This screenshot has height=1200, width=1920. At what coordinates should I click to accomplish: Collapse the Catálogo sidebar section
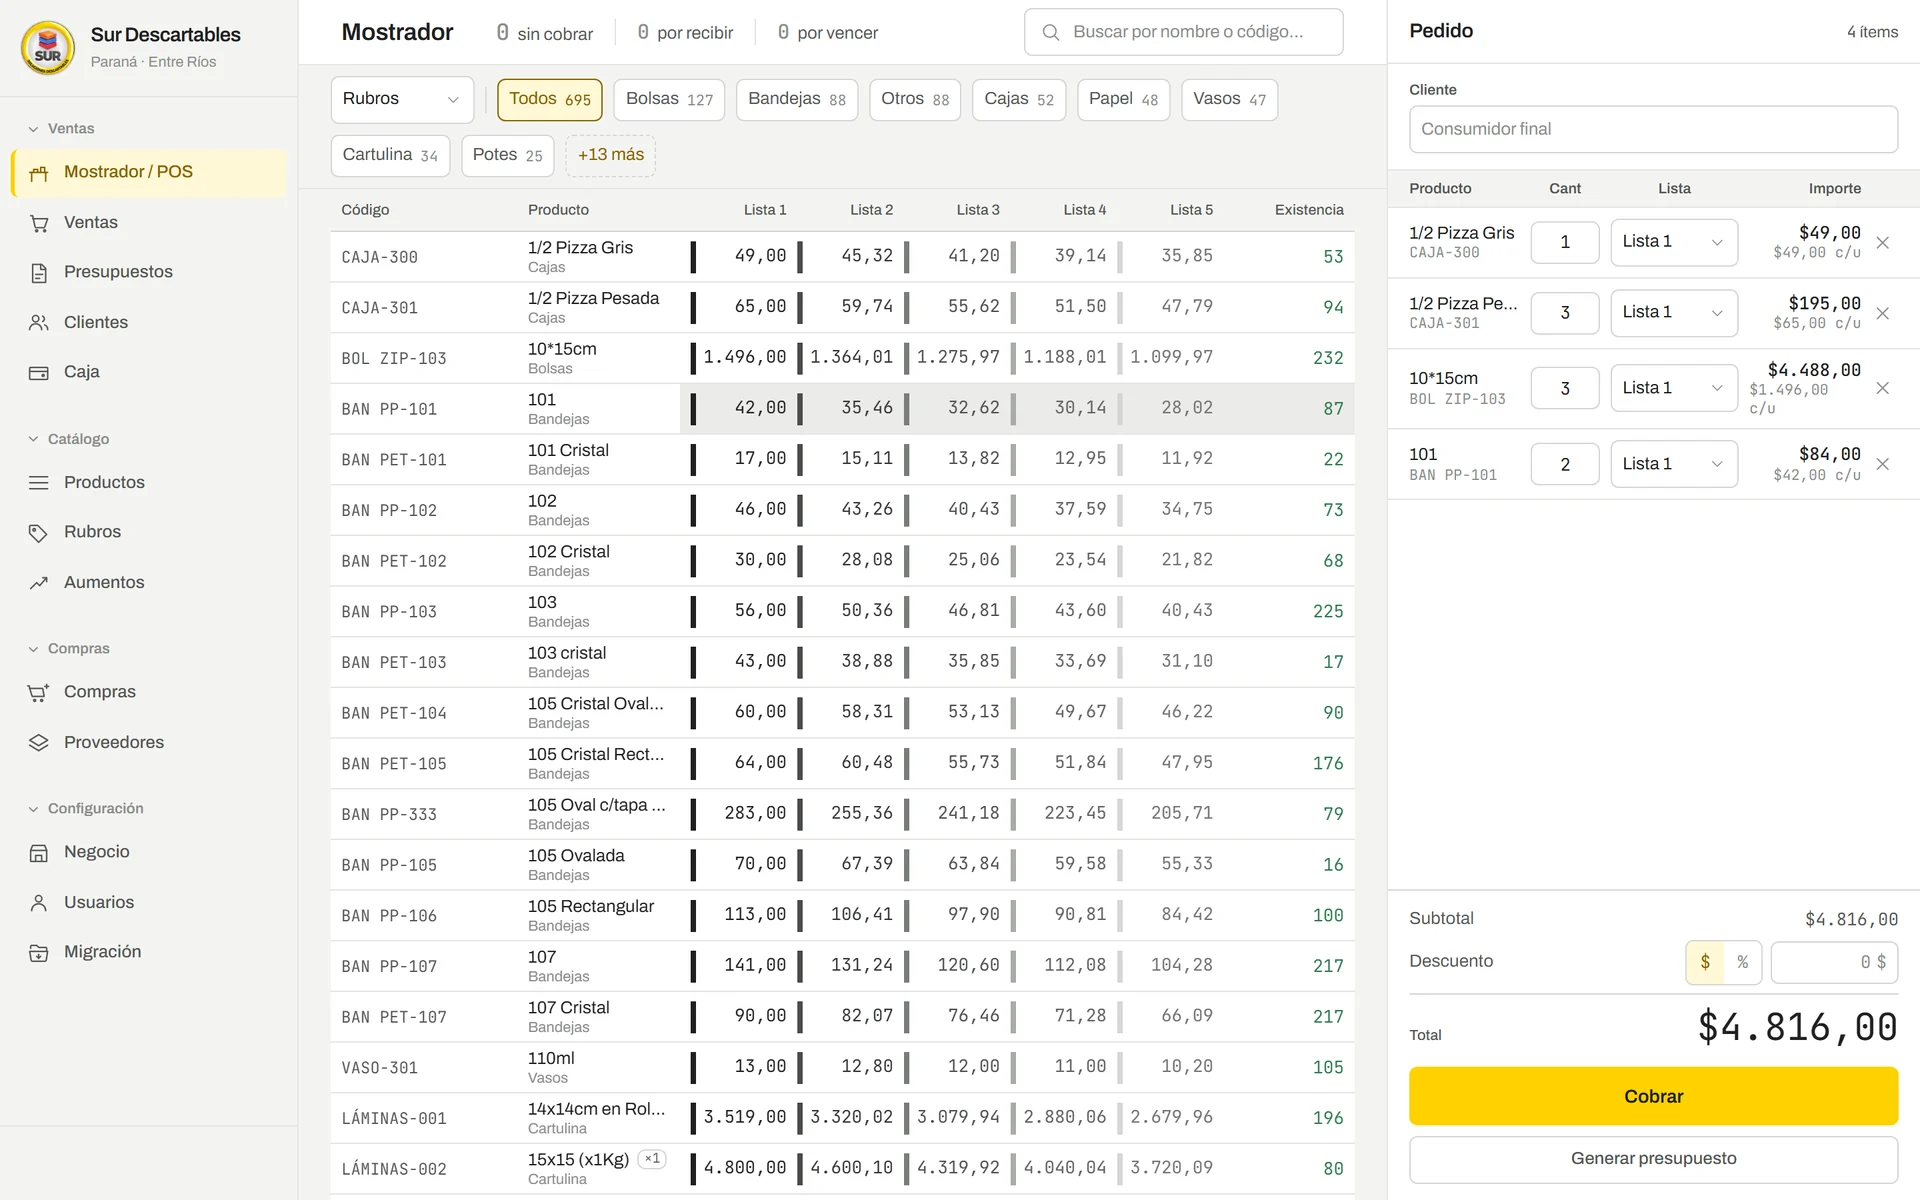pyautogui.click(x=68, y=439)
